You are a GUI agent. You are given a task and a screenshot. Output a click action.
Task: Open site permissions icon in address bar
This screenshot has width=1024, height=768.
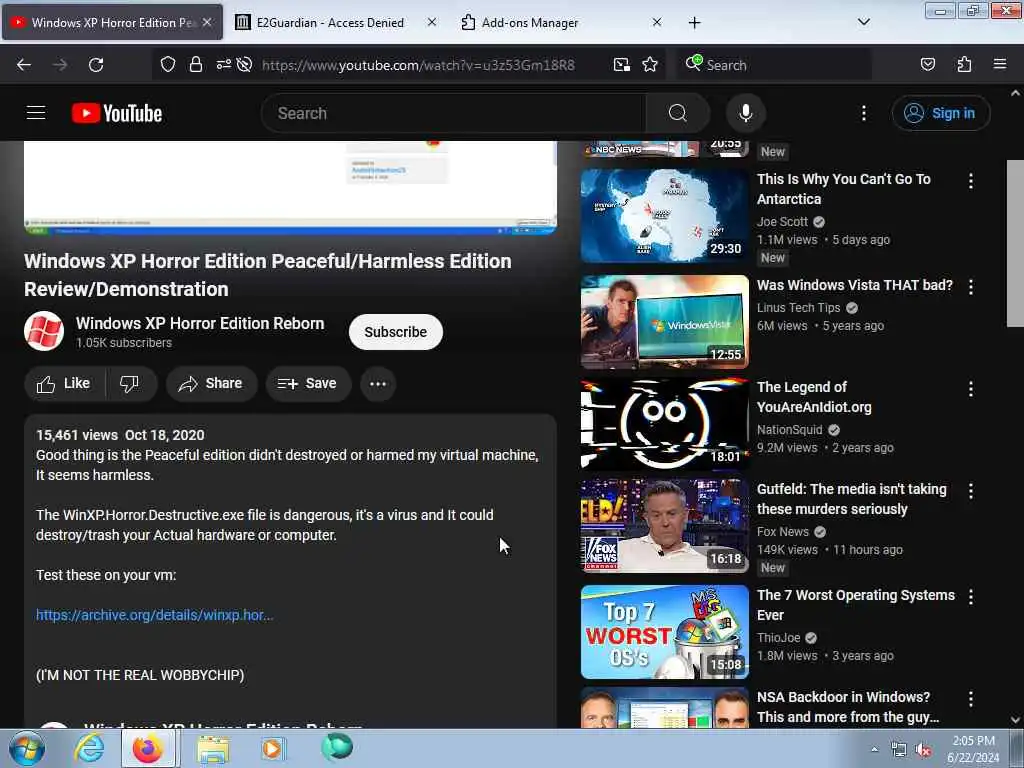pos(223,64)
